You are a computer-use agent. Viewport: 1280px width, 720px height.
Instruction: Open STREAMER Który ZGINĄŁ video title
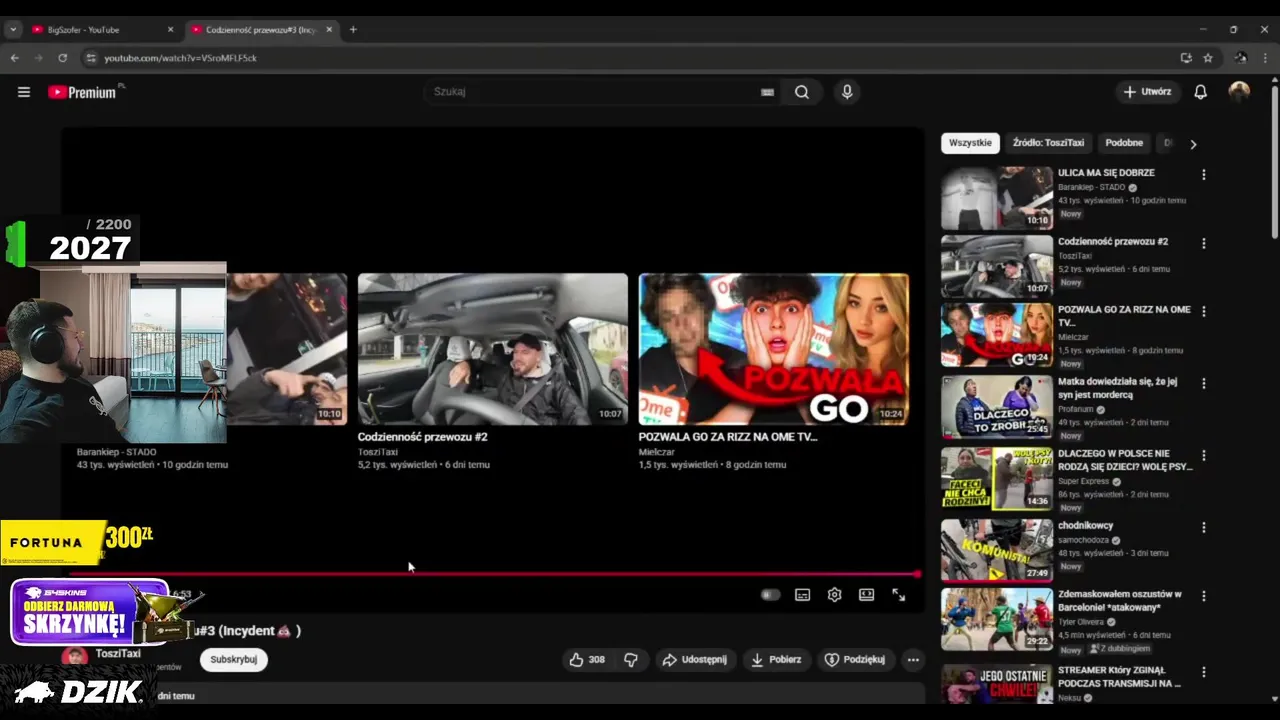[1119, 677]
